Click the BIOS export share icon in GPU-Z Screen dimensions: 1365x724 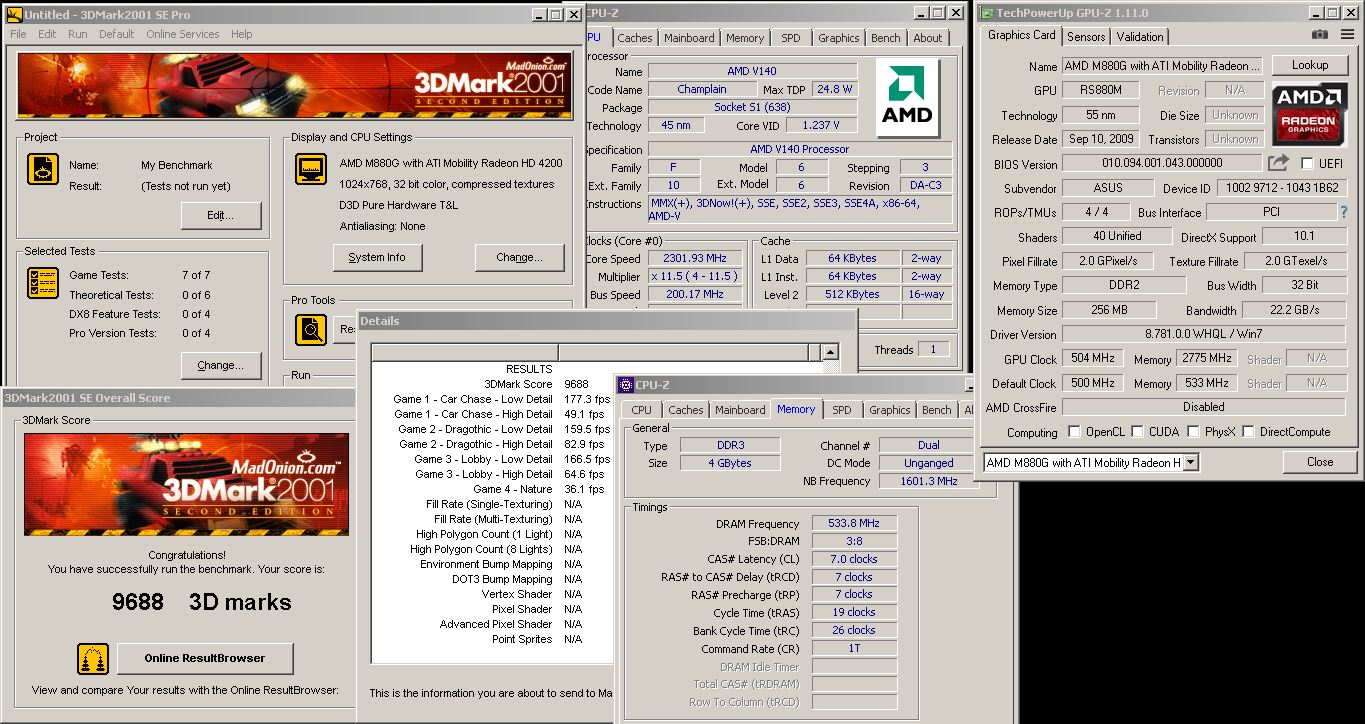[1278, 163]
